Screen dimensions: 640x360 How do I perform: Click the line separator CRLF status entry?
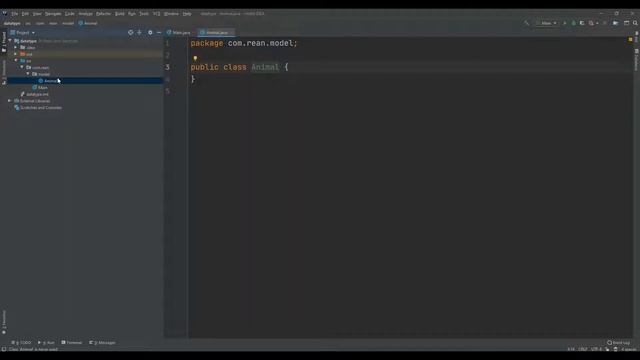click(x=583, y=349)
